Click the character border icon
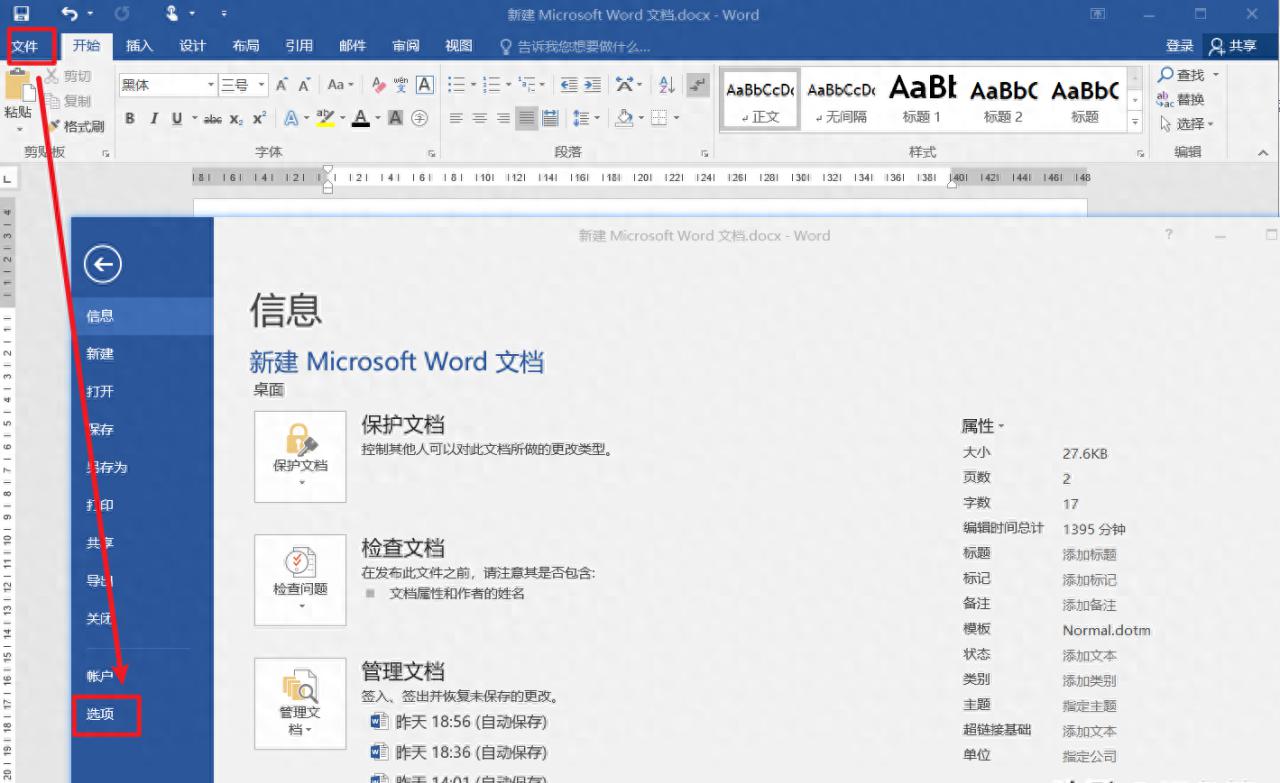 click(424, 85)
